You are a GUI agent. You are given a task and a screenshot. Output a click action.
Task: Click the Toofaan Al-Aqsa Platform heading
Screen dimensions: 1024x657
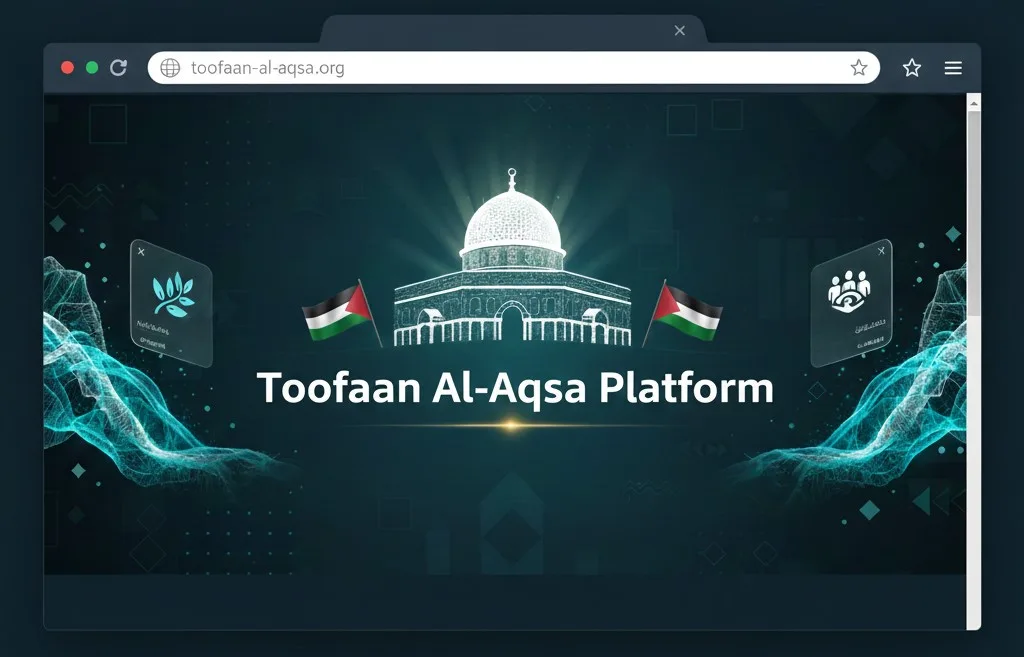[x=515, y=388]
